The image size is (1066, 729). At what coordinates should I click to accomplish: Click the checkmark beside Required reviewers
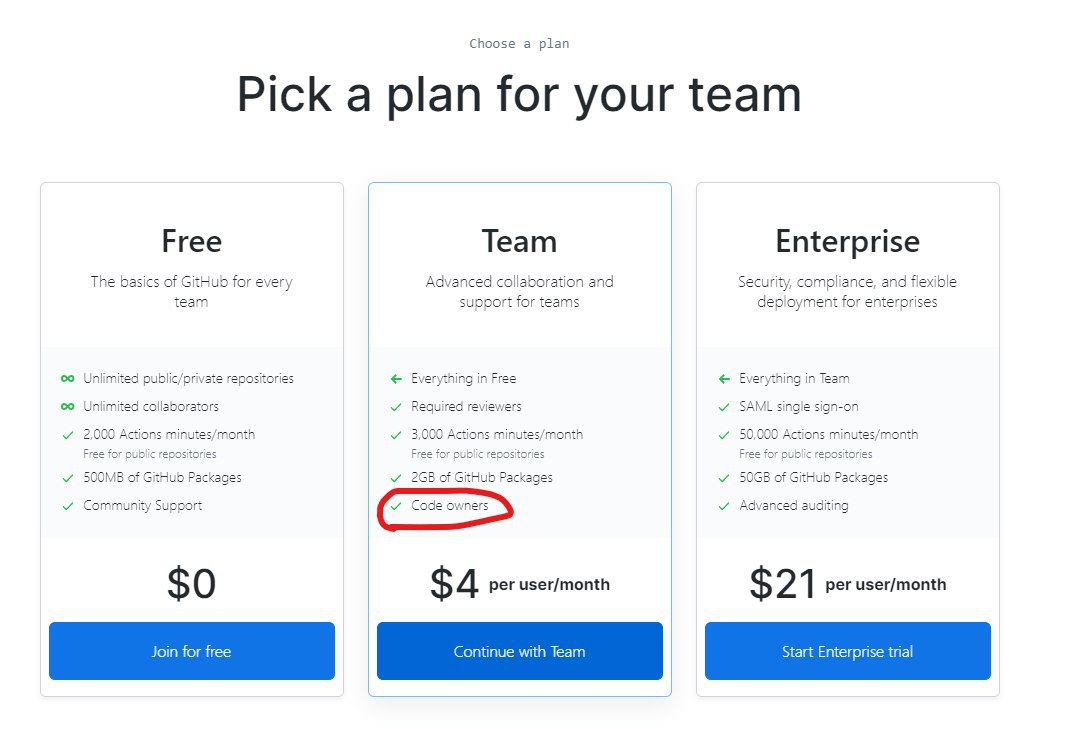(396, 407)
